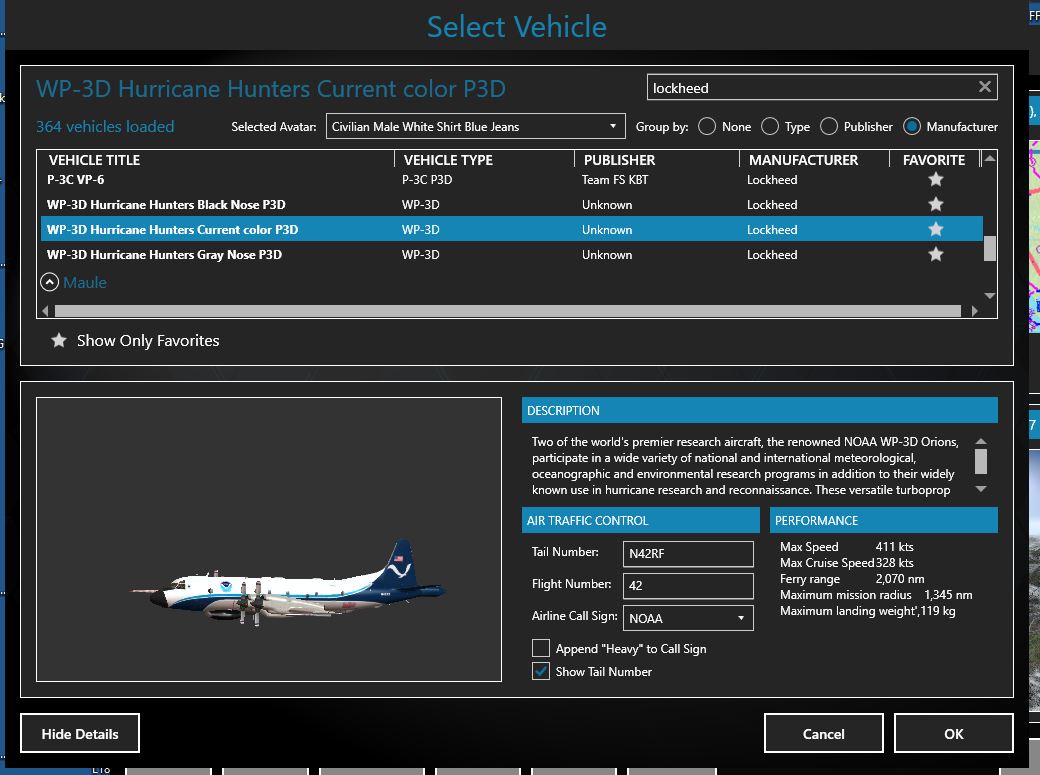This screenshot has height=775, width=1040.
Task: Uncheck Show Tail Number checkbox
Action: click(541, 671)
